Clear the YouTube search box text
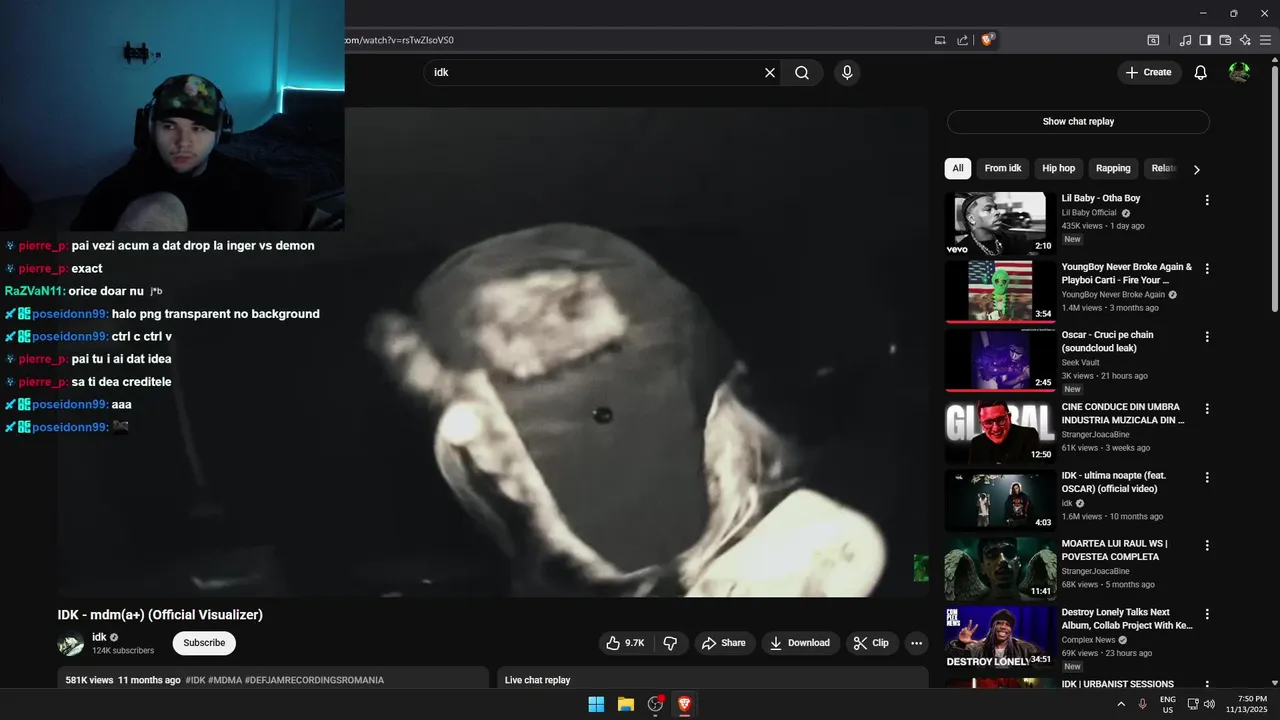This screenshot has width=1280, height=720. (x=770, y=72)
